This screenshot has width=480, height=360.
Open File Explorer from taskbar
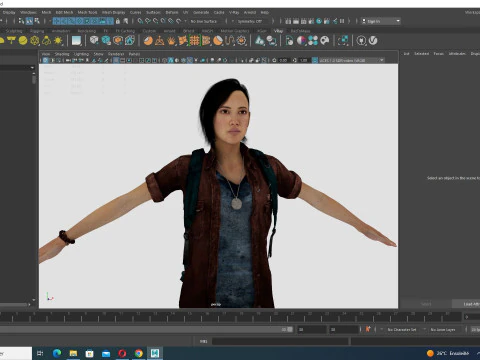click(x=73, y=353)
